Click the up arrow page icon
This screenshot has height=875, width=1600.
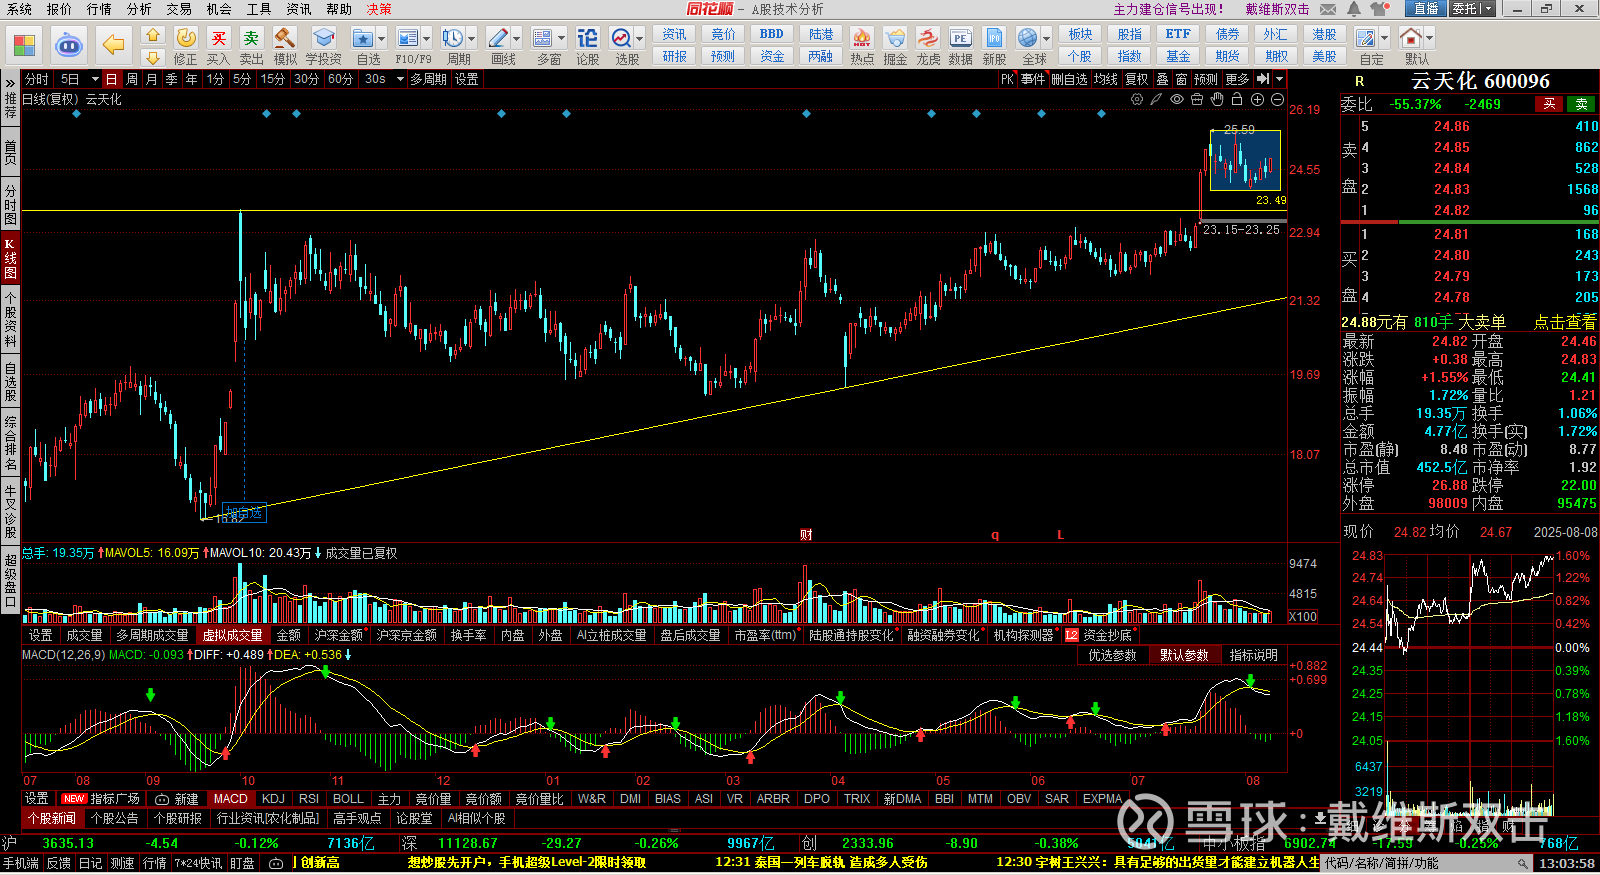(153, 35)
